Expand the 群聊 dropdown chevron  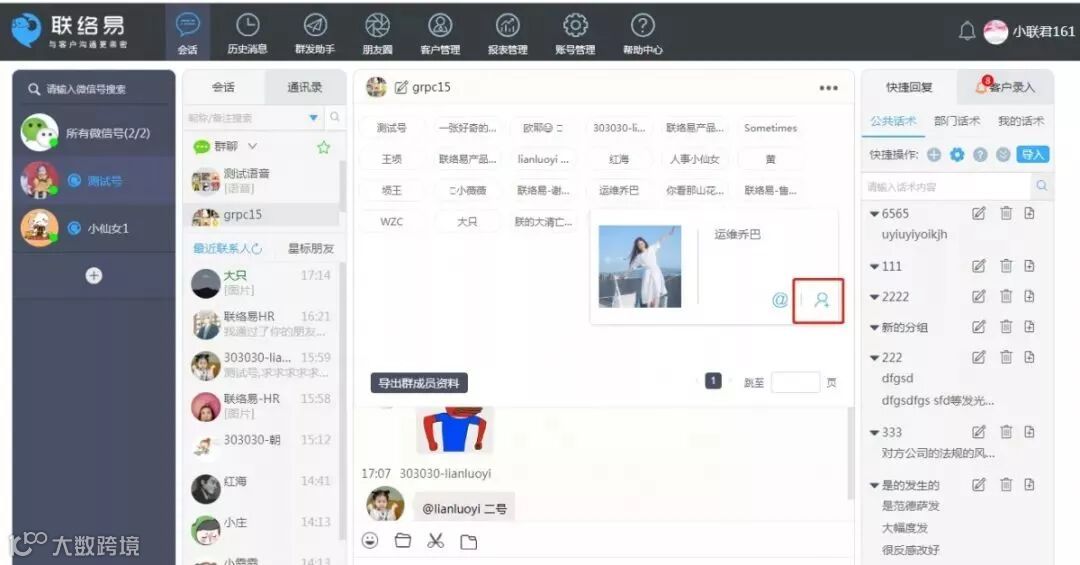click(252, 146)
